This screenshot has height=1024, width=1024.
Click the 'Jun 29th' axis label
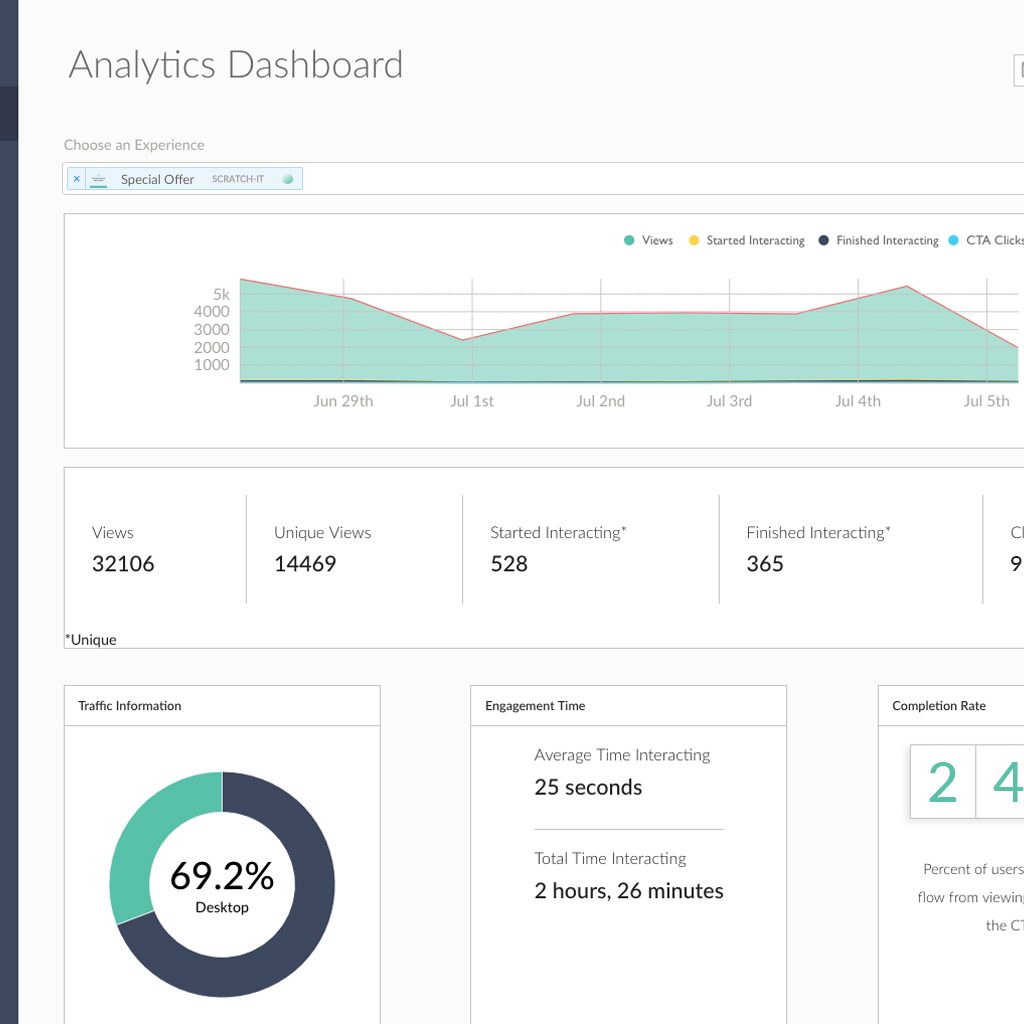pos(343,401)
